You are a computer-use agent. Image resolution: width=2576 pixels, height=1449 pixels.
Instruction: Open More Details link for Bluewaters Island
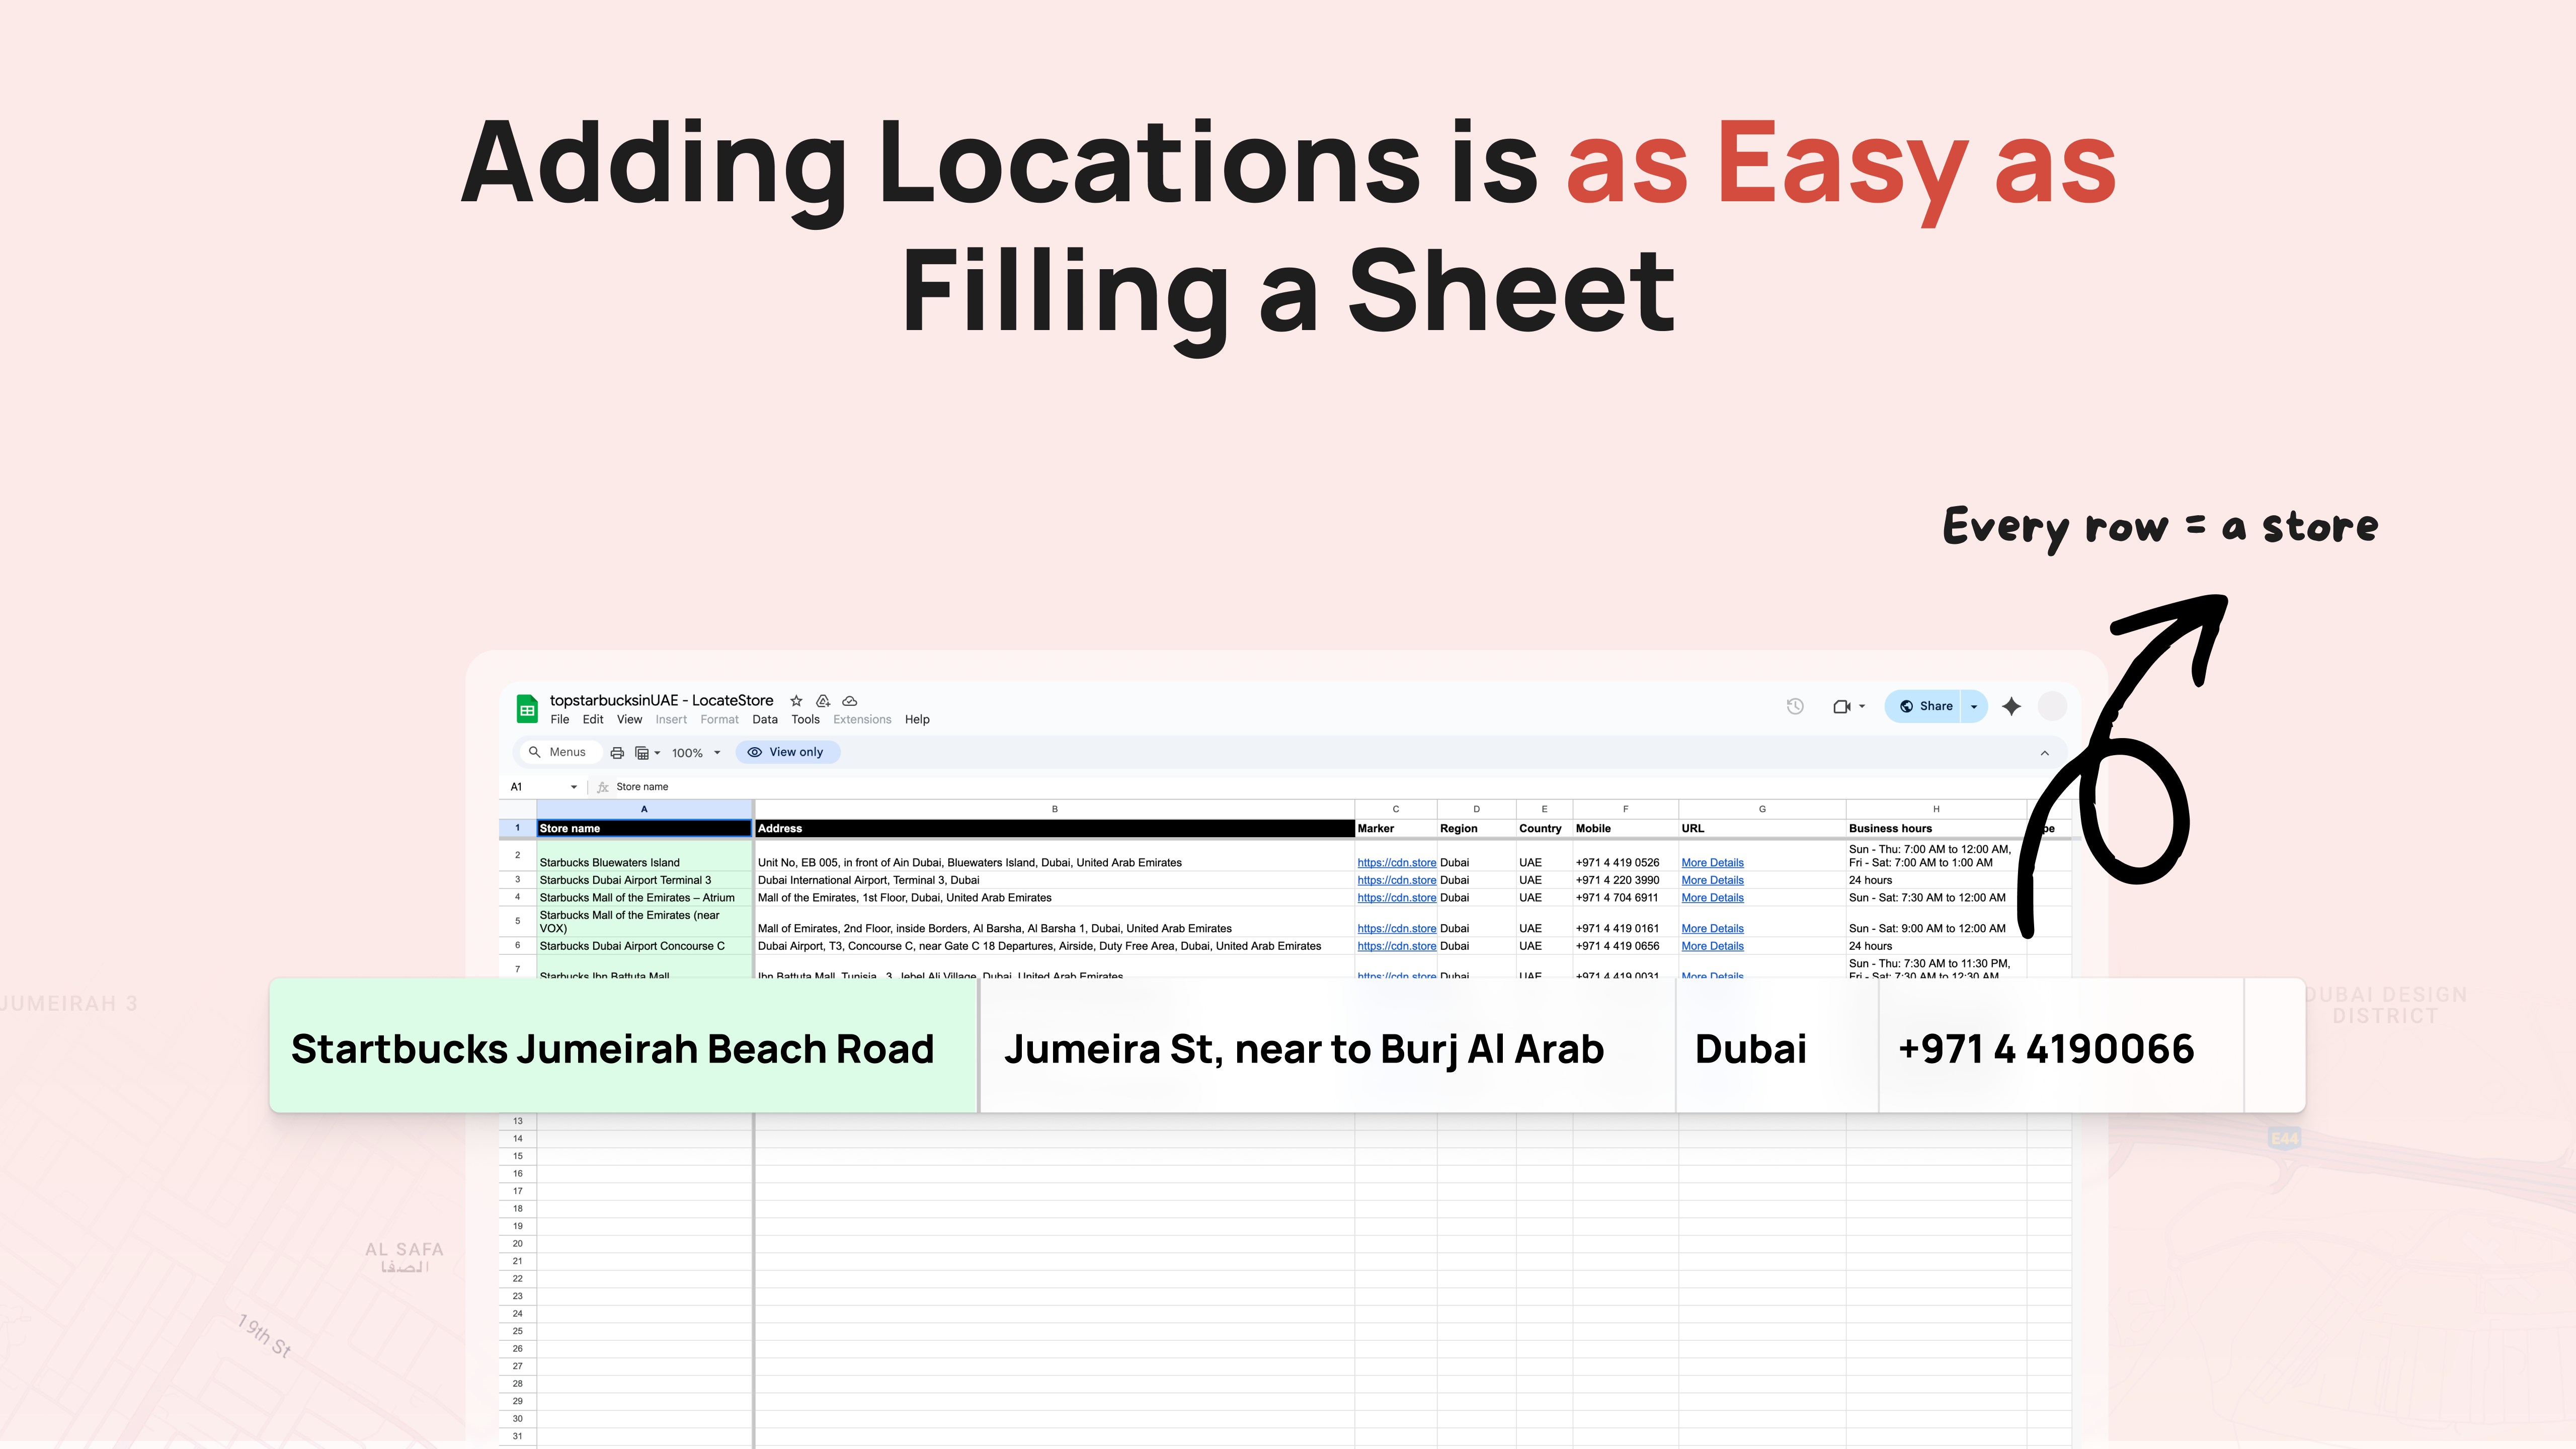1712,862
